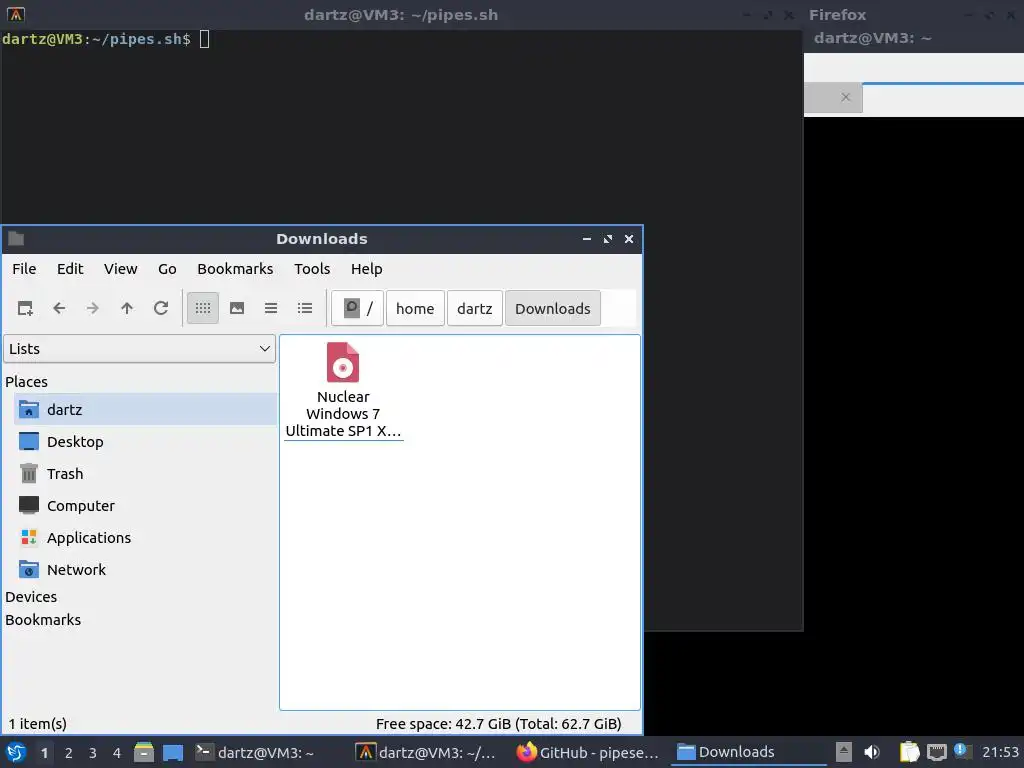The width and height of the screenshot is (1024, 768).
Task: Click the Alacritty icon in terminal titlebar
Action: pyautogui.click(x=16, y=14)
